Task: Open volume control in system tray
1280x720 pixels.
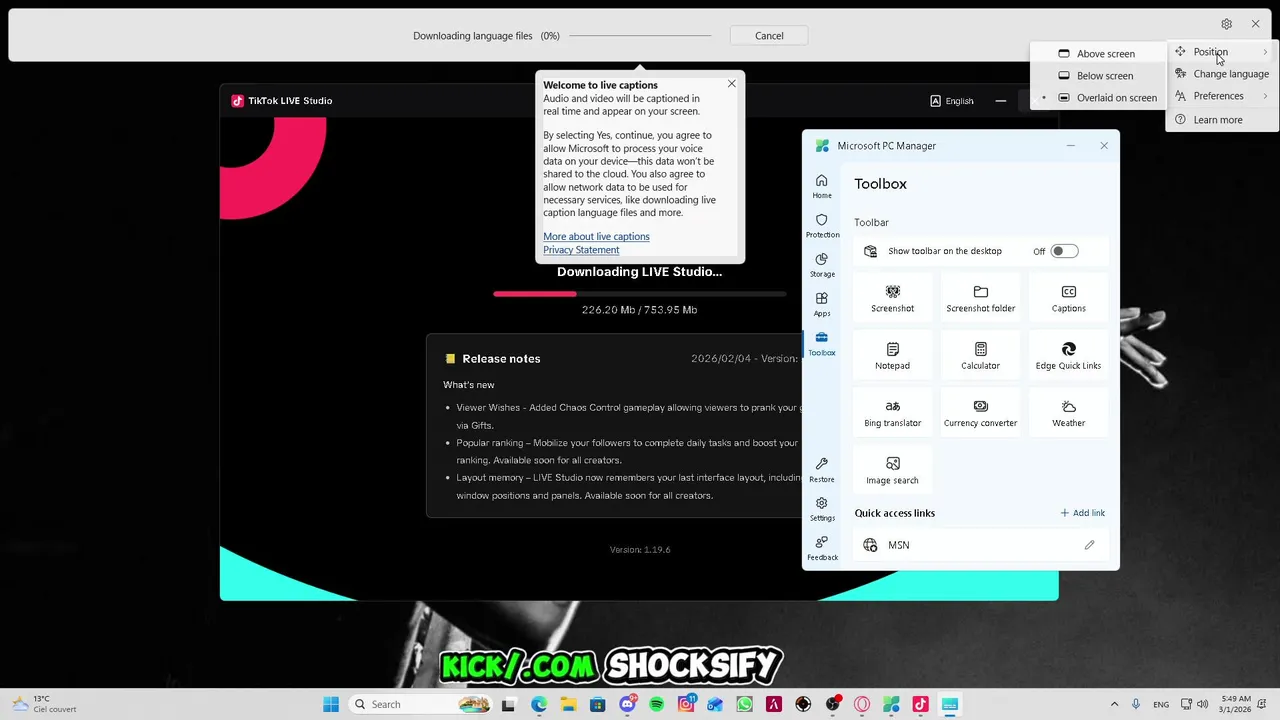Action: (1202, 704)
